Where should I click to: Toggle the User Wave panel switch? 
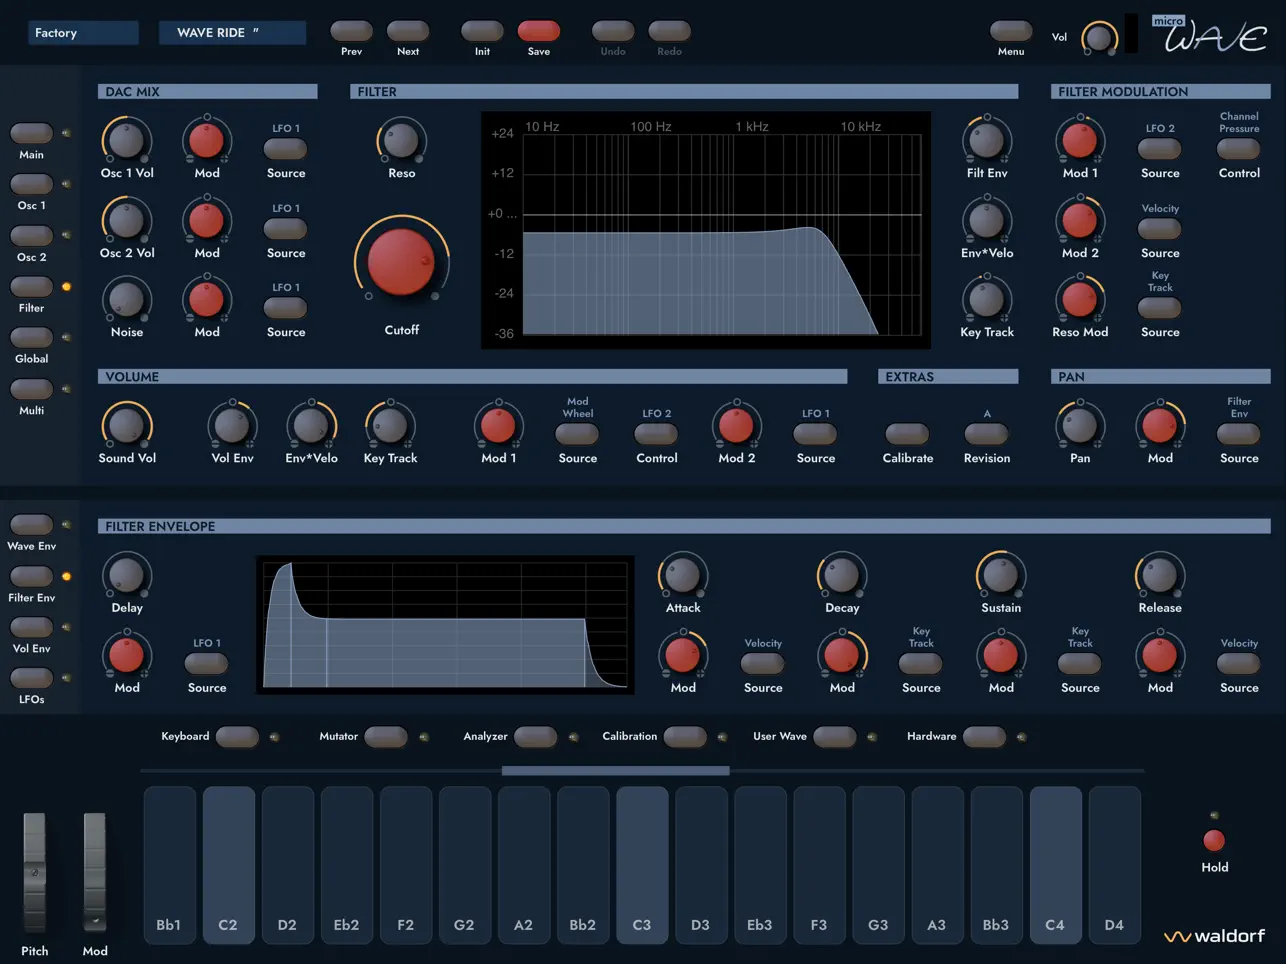(x=835, y=737)
